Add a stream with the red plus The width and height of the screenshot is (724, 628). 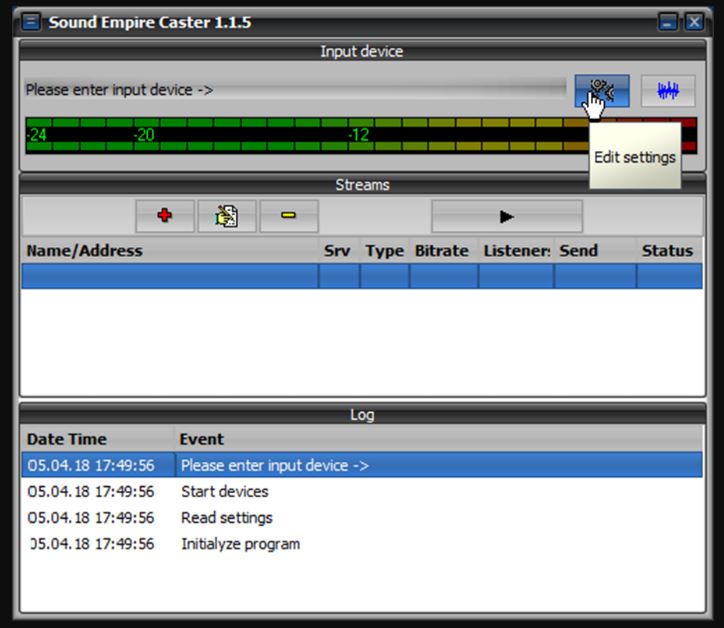click(x=165, y=216)
